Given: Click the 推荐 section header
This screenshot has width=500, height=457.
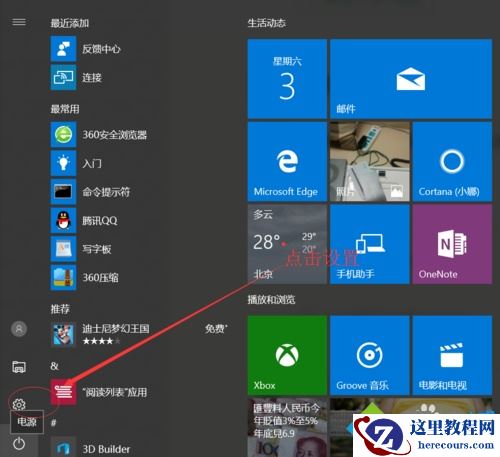Looking at the screenshot, I should (60, 309).
